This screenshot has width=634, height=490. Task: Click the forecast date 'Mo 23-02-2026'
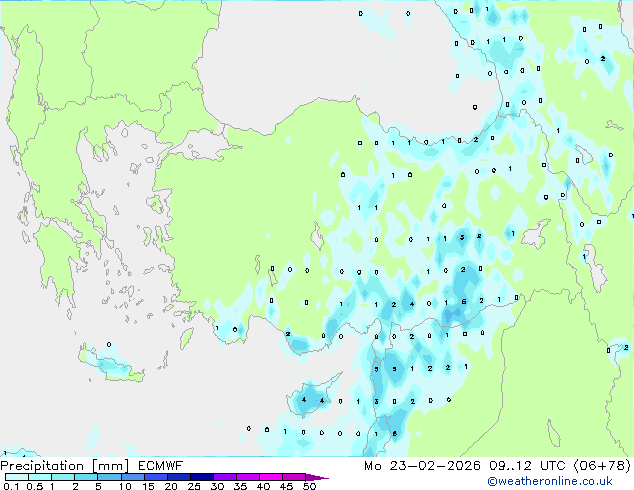coord(422,466)
